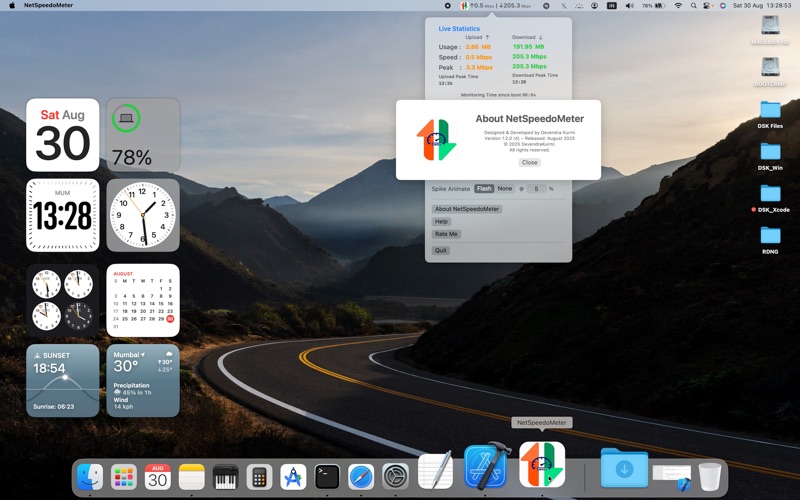Image resolution: width=800 pixels, height=500 pixels.
Task: Open System Settings from the Dock
Action: (395, 477)
